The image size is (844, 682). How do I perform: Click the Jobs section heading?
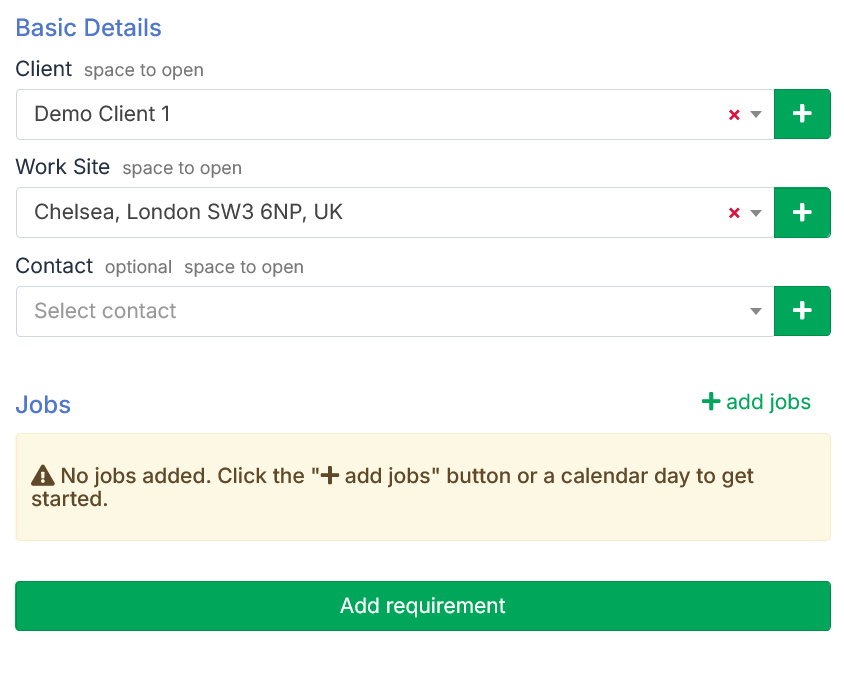(42, 404)
